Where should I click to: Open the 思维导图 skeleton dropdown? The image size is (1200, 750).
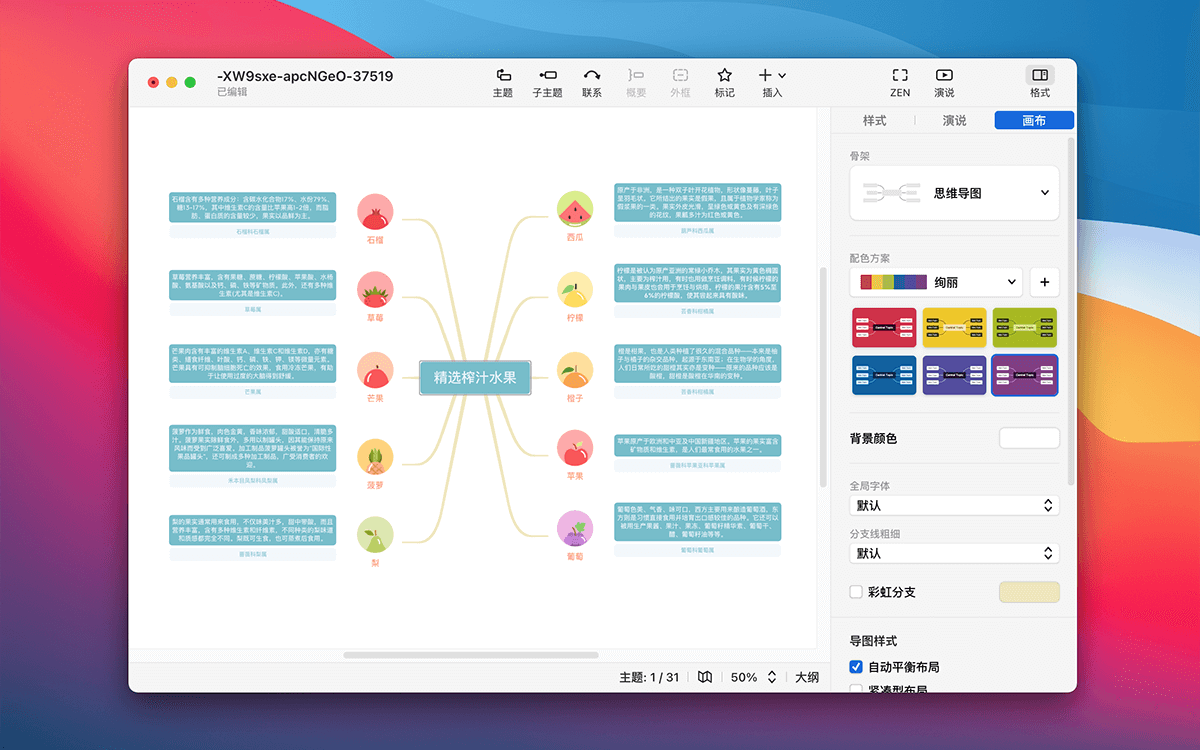click(954, 193)
